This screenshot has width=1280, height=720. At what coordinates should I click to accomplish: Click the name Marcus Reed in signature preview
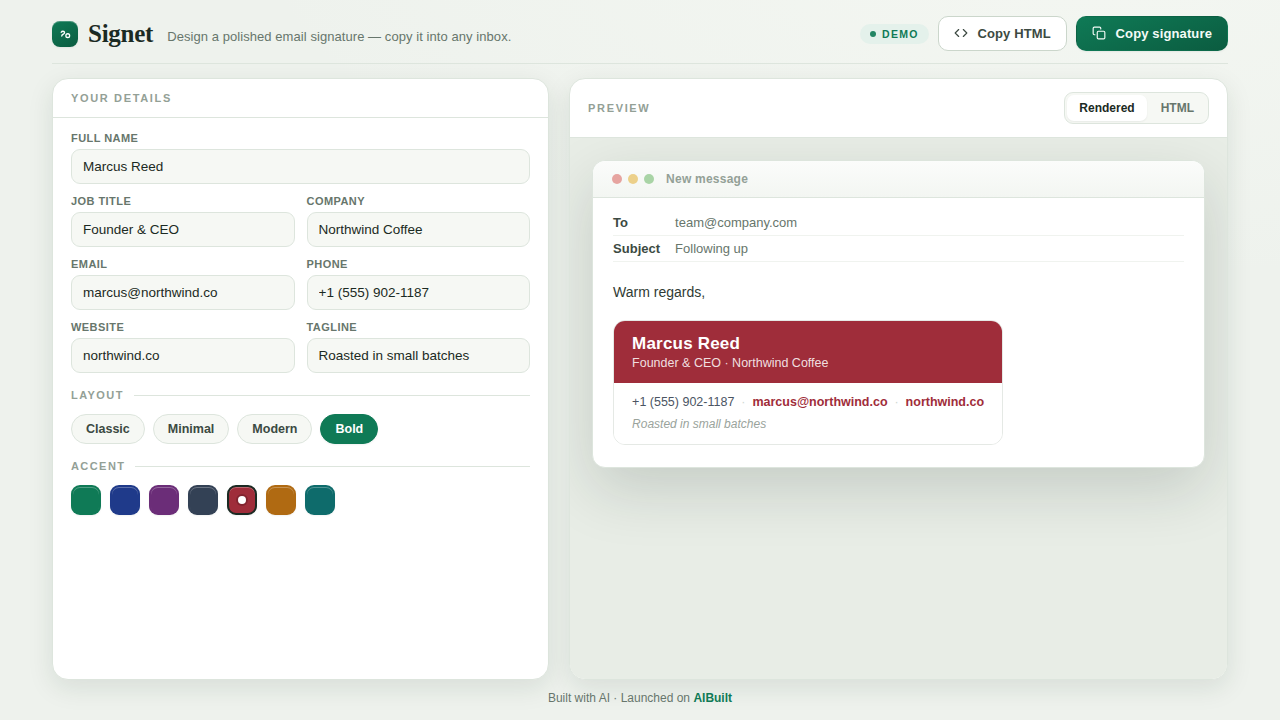686,343
